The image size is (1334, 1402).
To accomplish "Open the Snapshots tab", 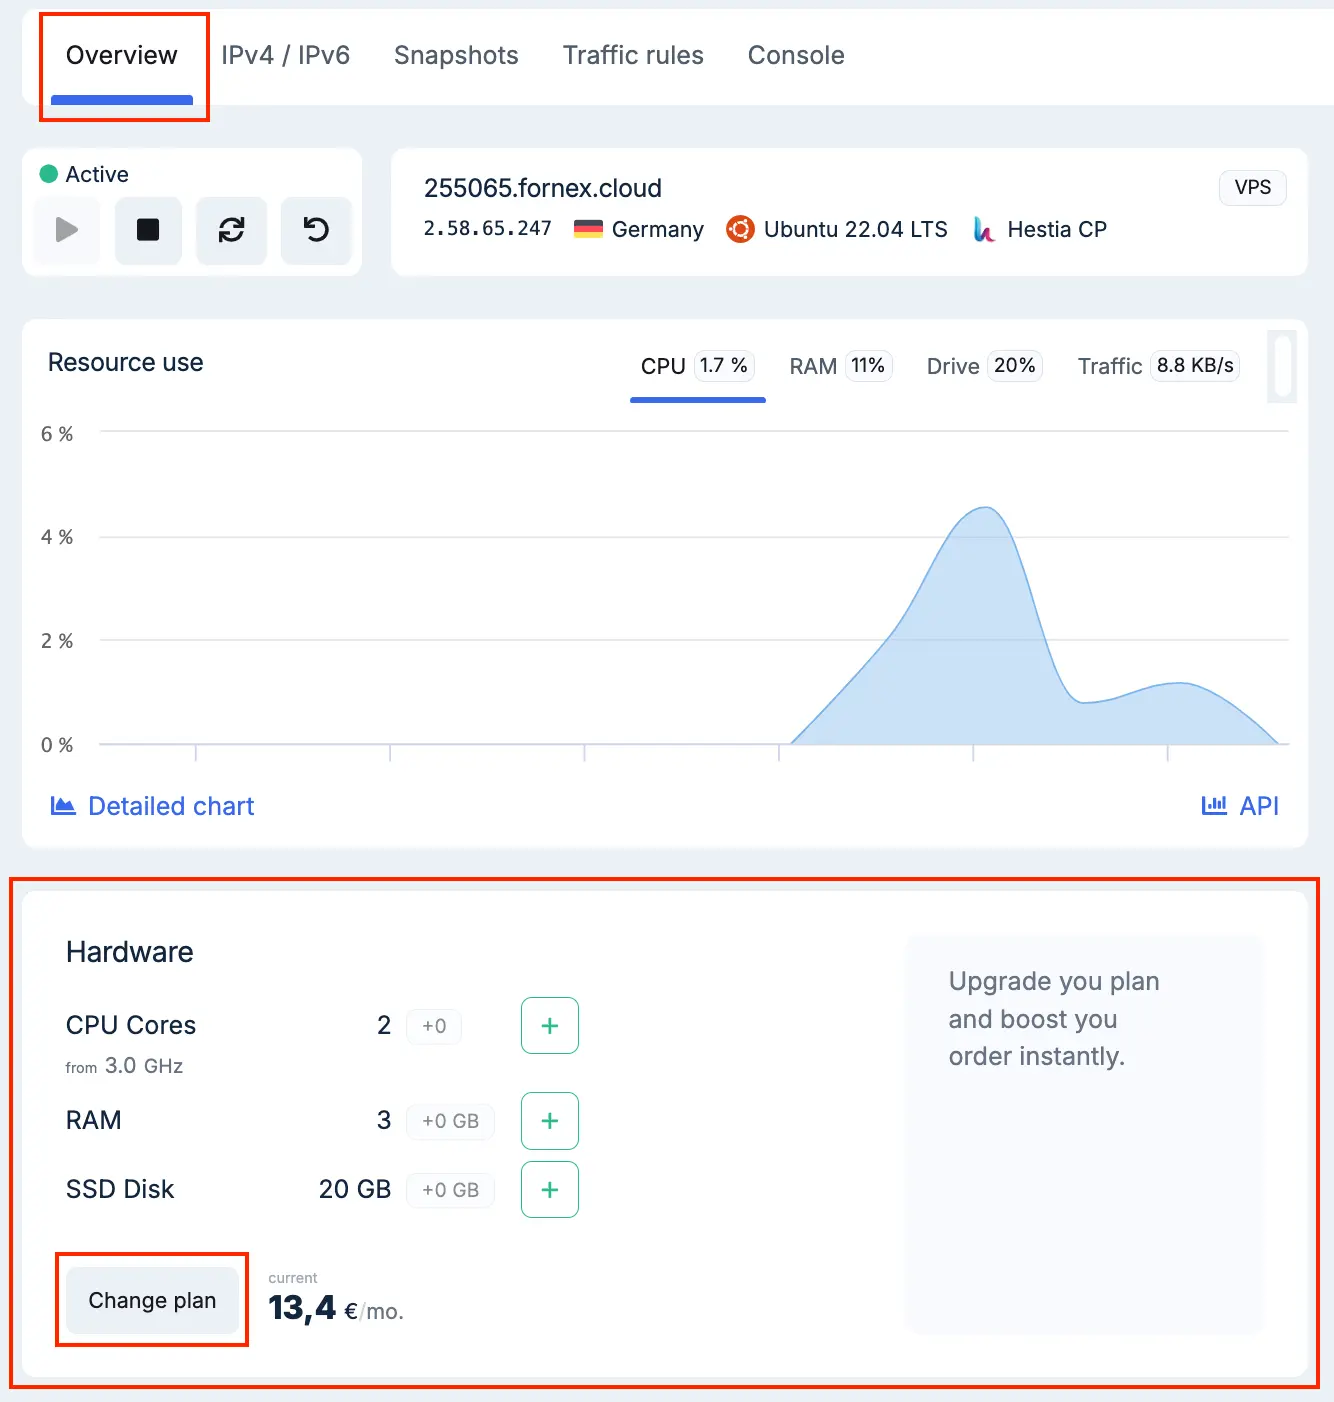I will point(456,55).
